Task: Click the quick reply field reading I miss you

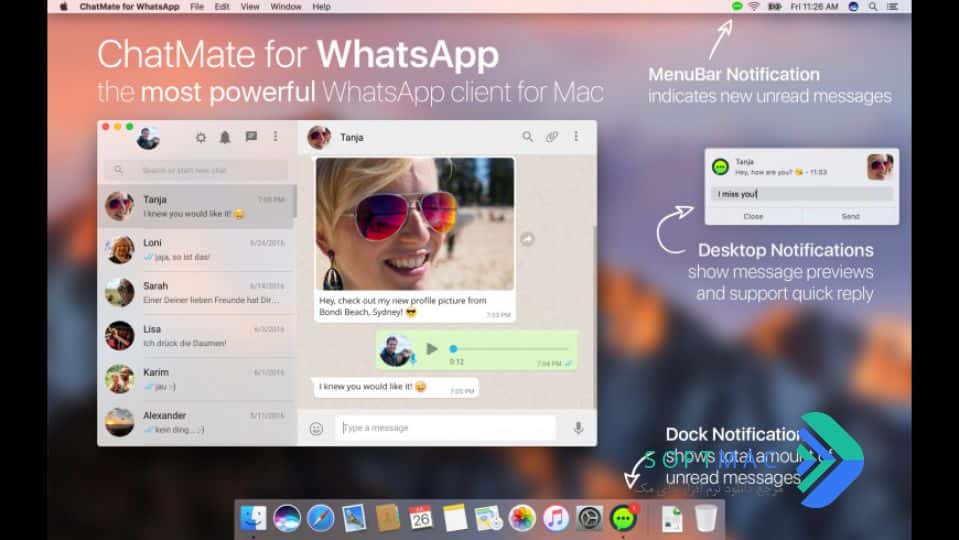Action: [x=801, y=194]
